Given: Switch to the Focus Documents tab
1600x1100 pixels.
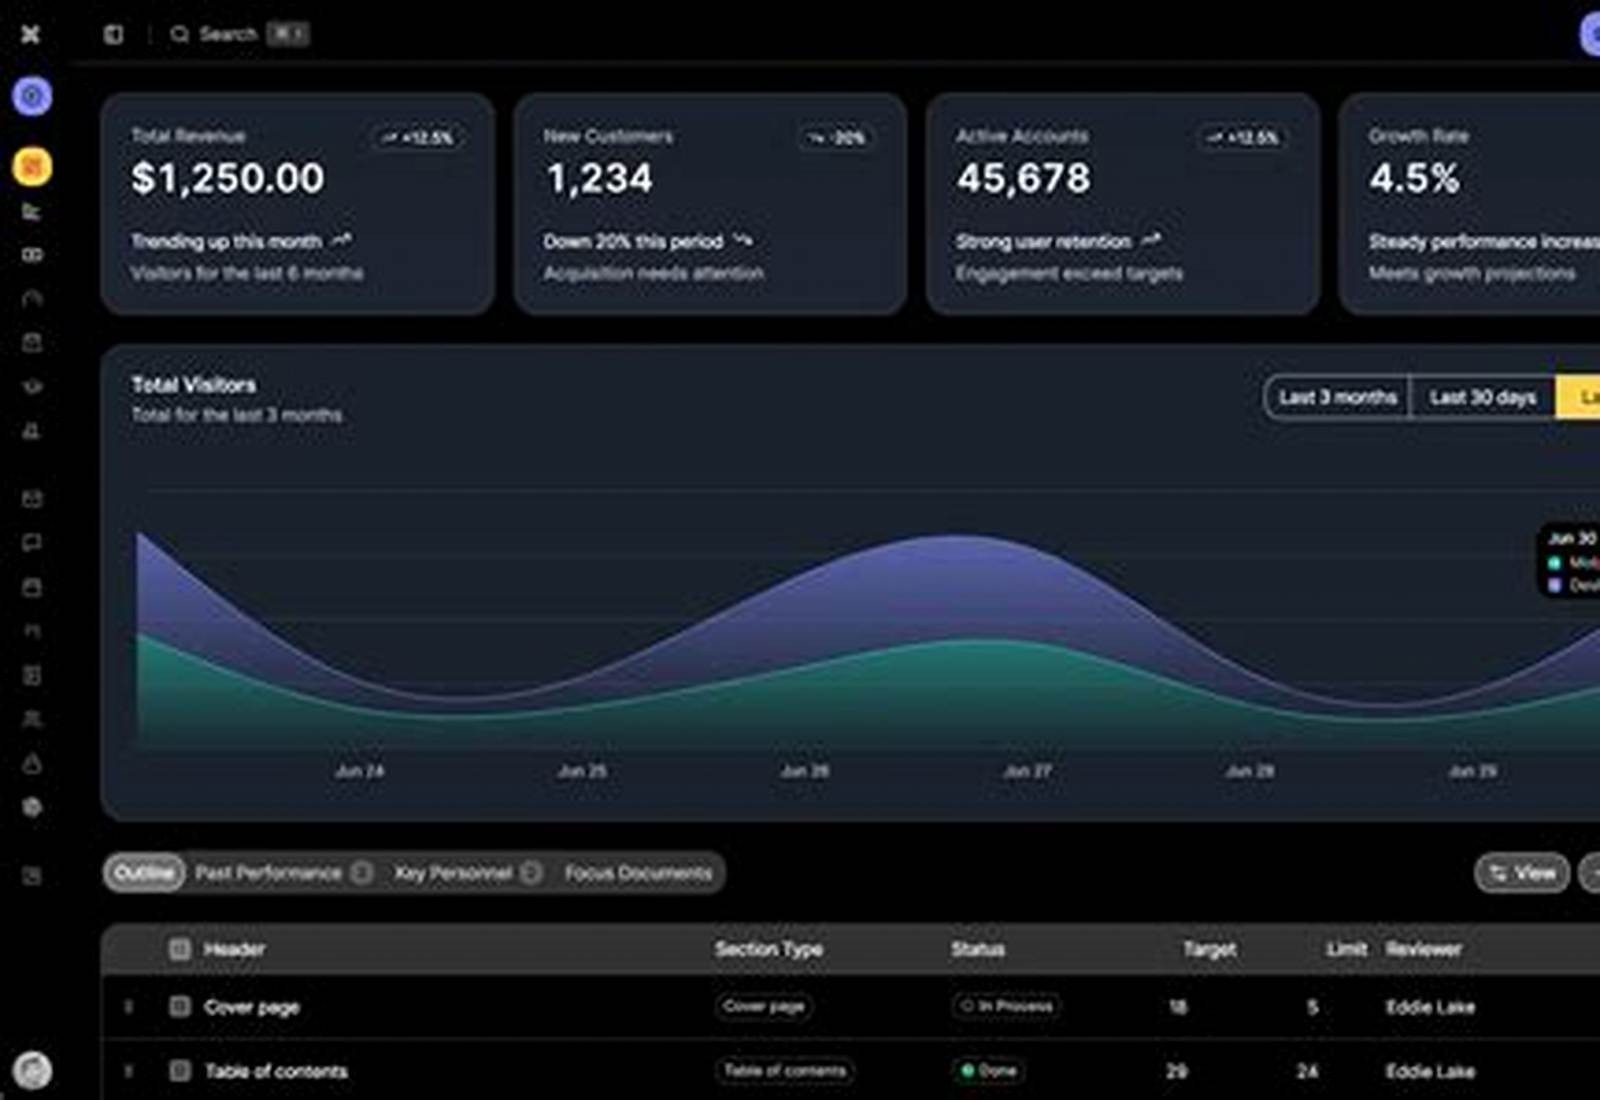Looking at the screenshot, I should 638,873.
